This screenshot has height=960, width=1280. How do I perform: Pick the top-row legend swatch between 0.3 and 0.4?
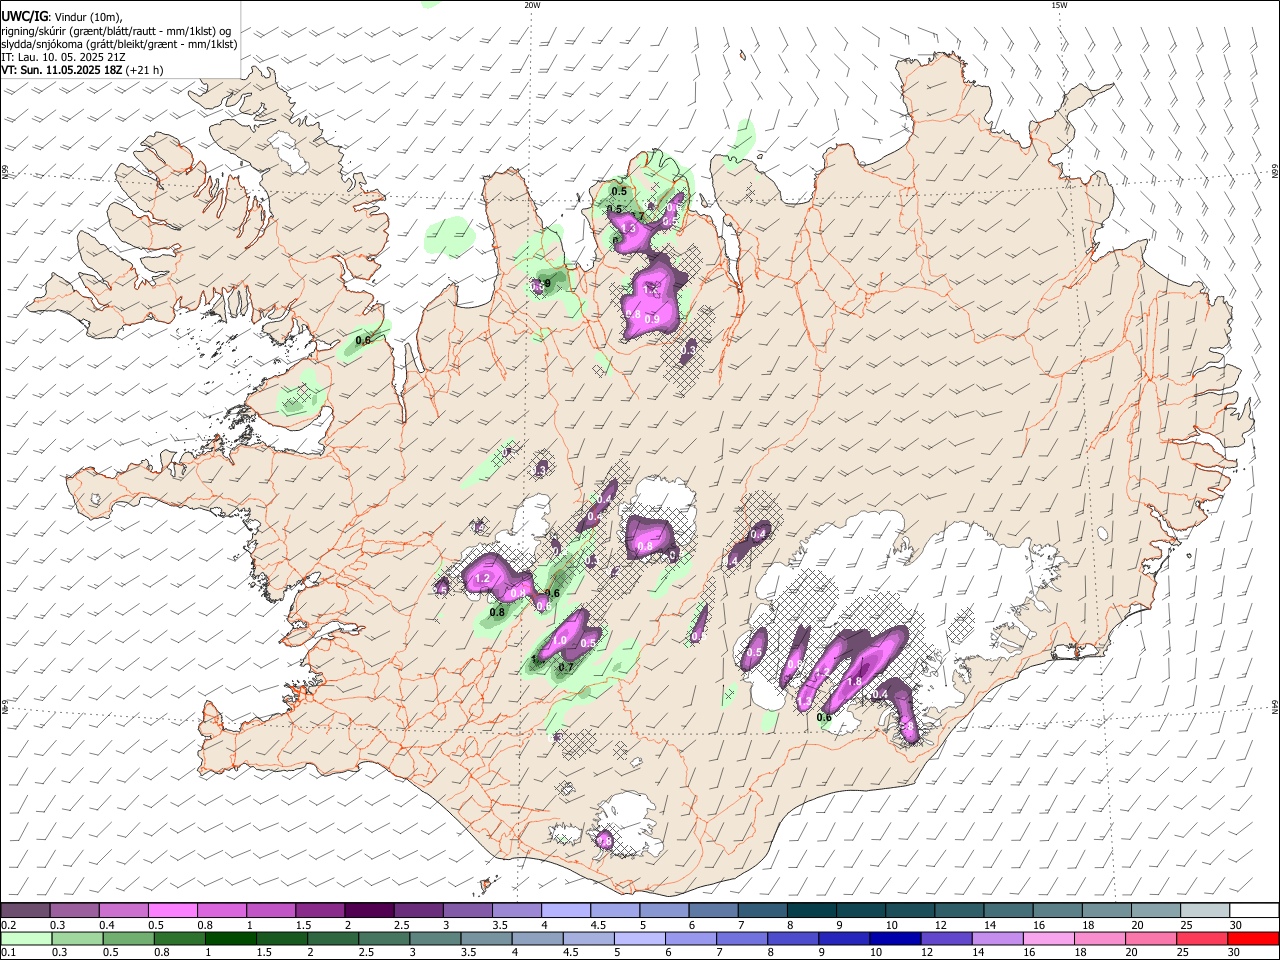pos(74,911)
